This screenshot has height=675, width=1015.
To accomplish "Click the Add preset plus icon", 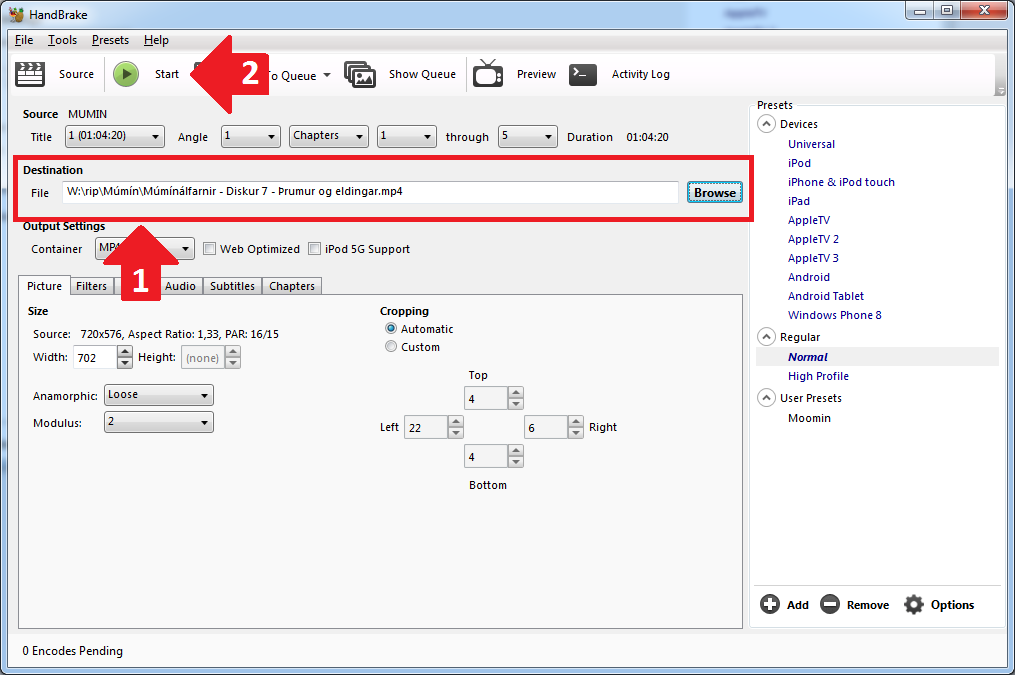I will [770, 604].
